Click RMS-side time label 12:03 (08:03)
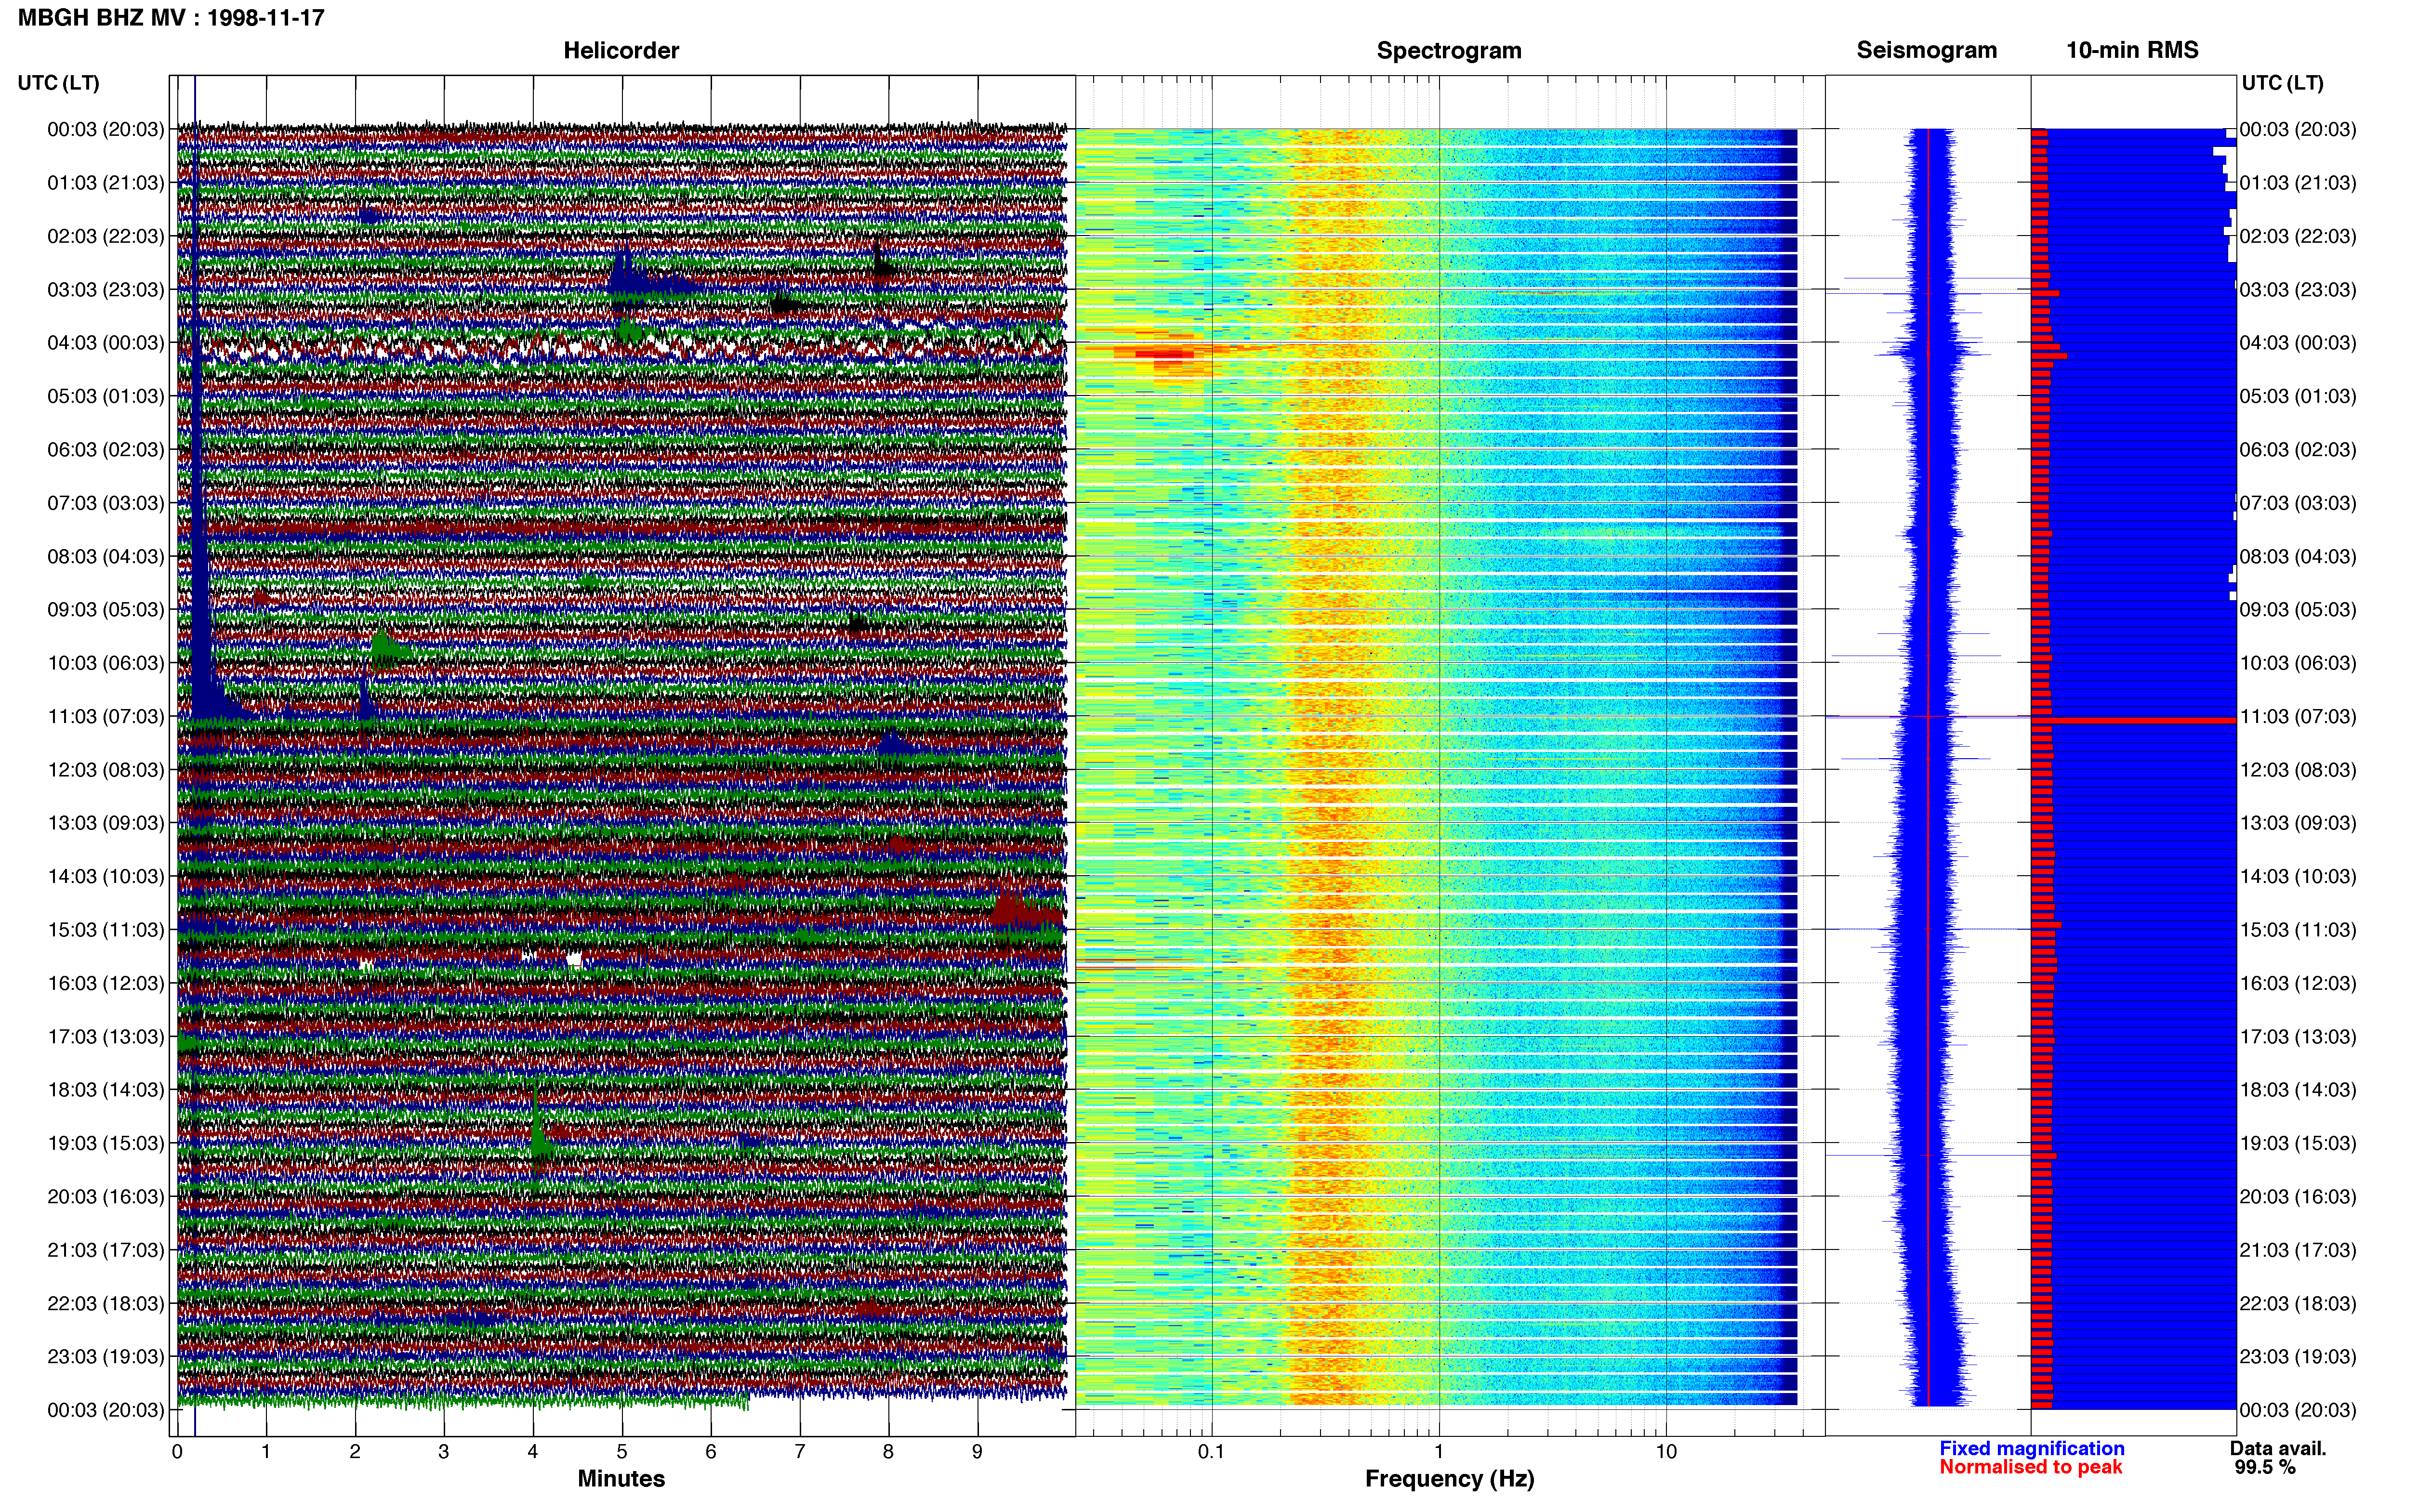This screenshot has height=1512, width=2418. click(x=2298, y=770)
